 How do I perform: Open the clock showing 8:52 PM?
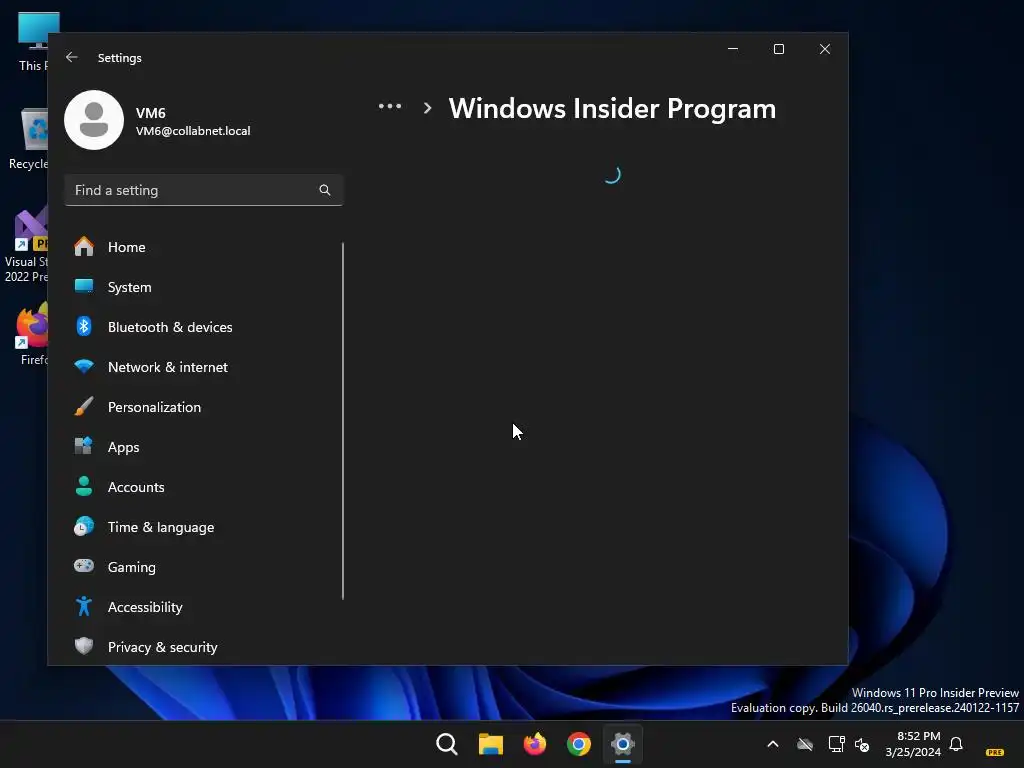tap(913, 744)
